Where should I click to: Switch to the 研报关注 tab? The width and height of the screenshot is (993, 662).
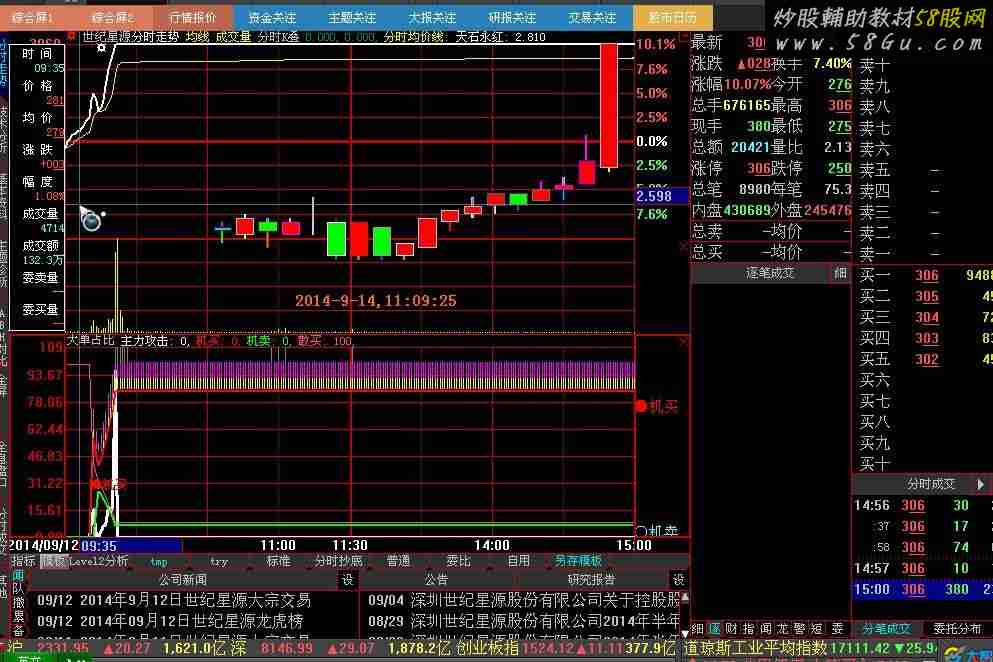click(512, 17)
